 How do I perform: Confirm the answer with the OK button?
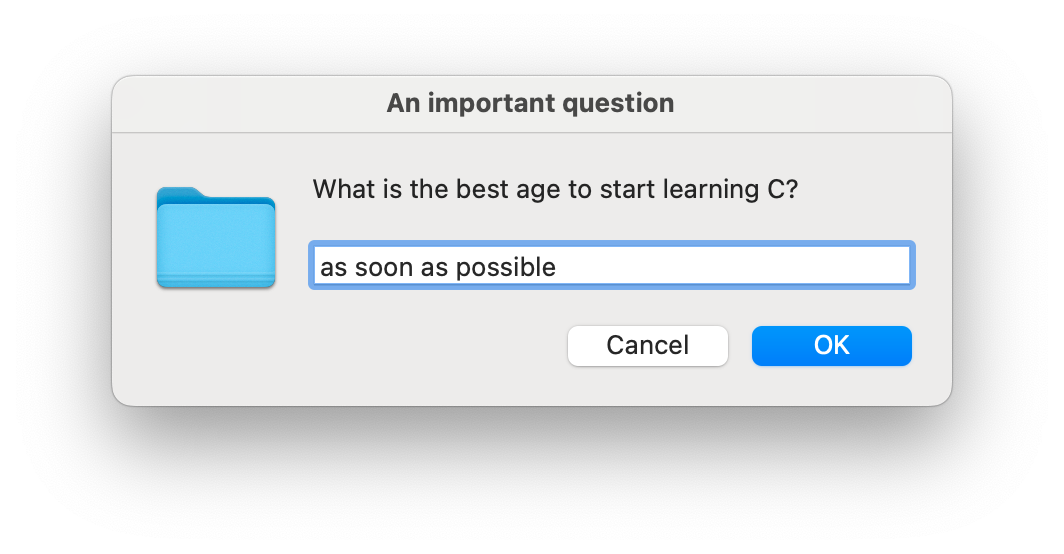pyautogui.click(x=831, y=346)
